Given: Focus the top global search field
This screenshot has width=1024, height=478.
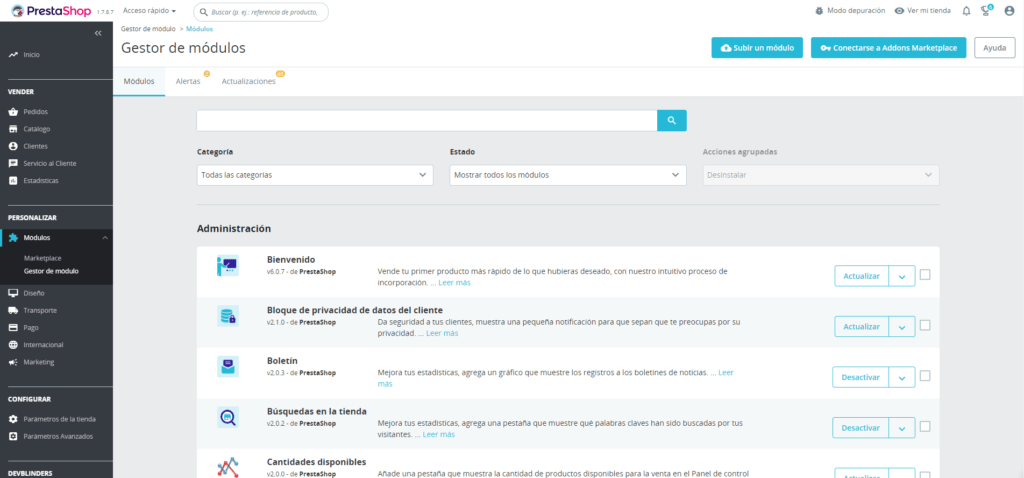Looking at the screenshot, I should (x=261, y=12).
